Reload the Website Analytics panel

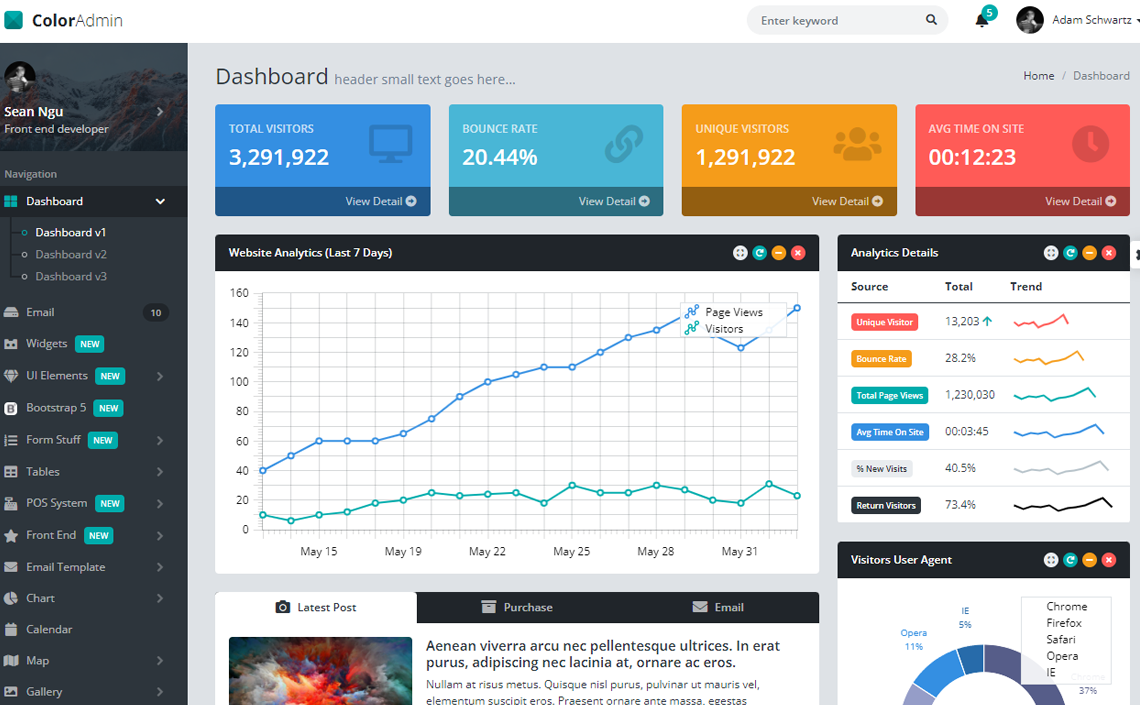point(760,253)
